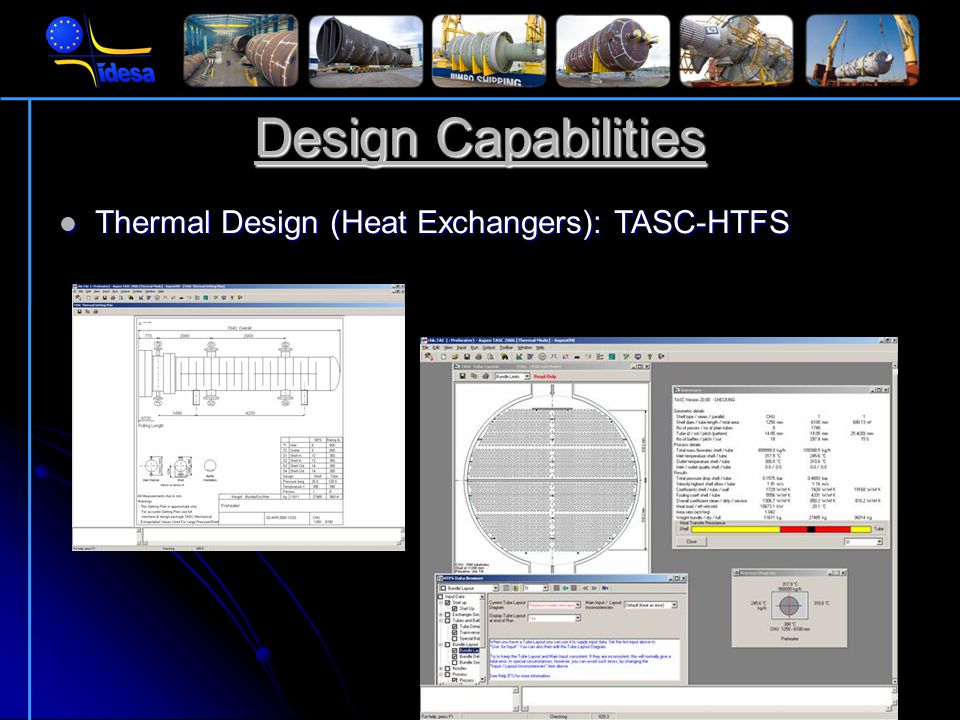The image size is (960, 720).
Task: Click the double-right arrow in HTFS Data Browser
Action: (594, 588)
